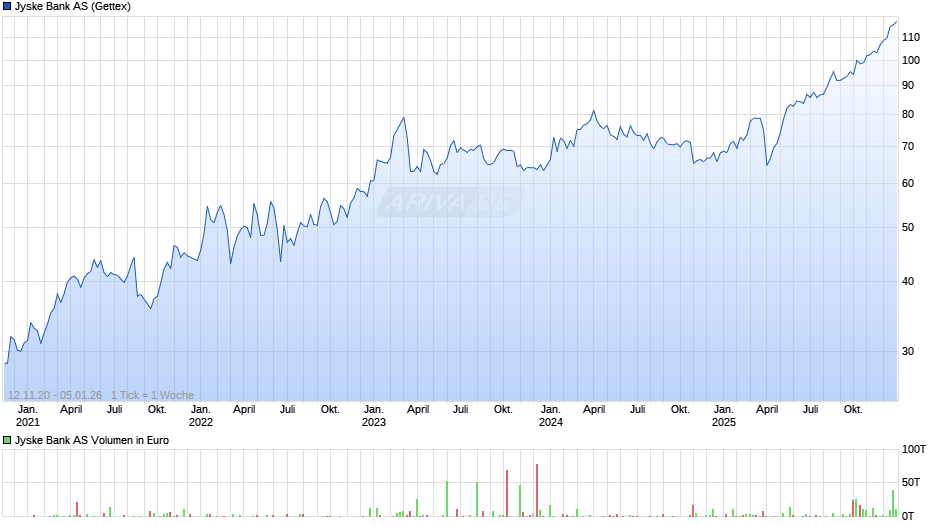
Task: Click the green volume legend square
Action: [7, 440]
